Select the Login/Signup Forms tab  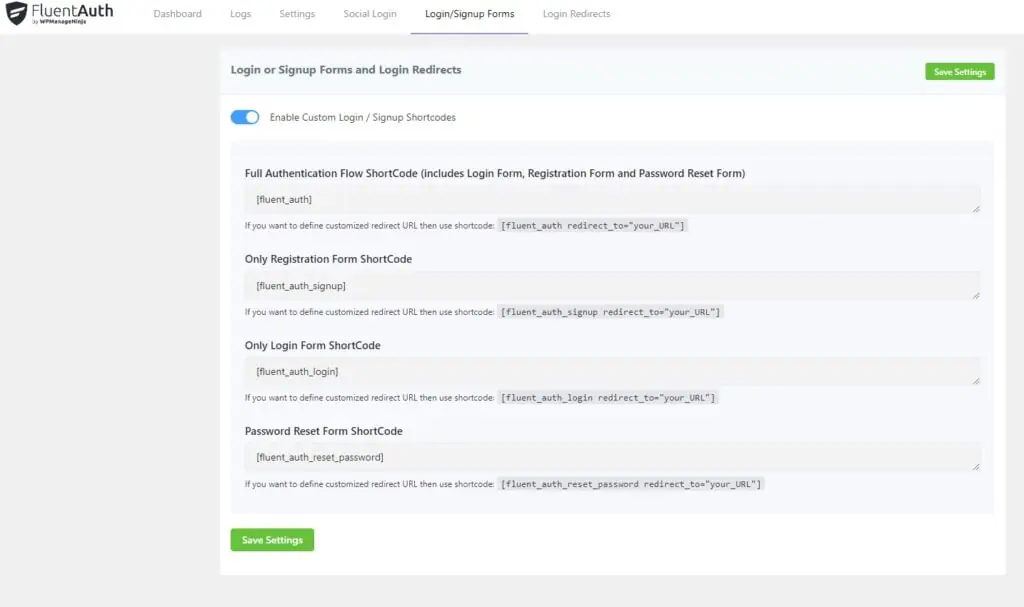pyautogui.click(x=468, y=14)
